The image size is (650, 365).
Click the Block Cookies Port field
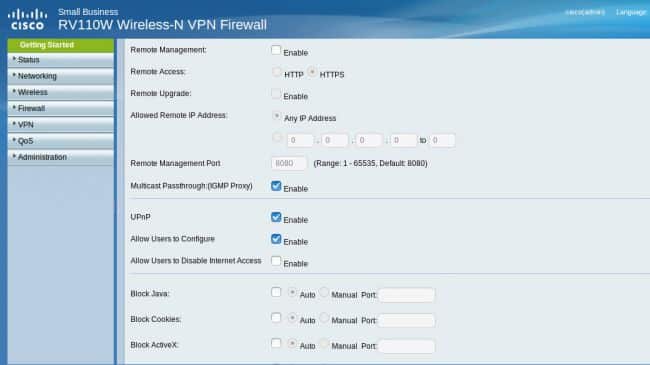click(x=407, y=321)
